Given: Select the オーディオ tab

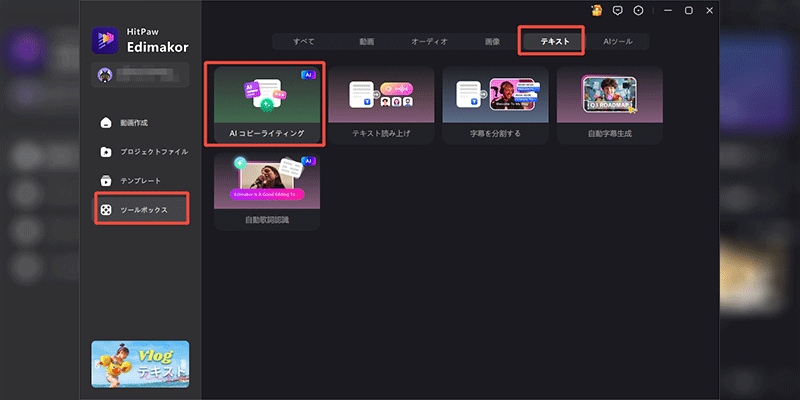Looking at the screenshot, I should (429, 42).
